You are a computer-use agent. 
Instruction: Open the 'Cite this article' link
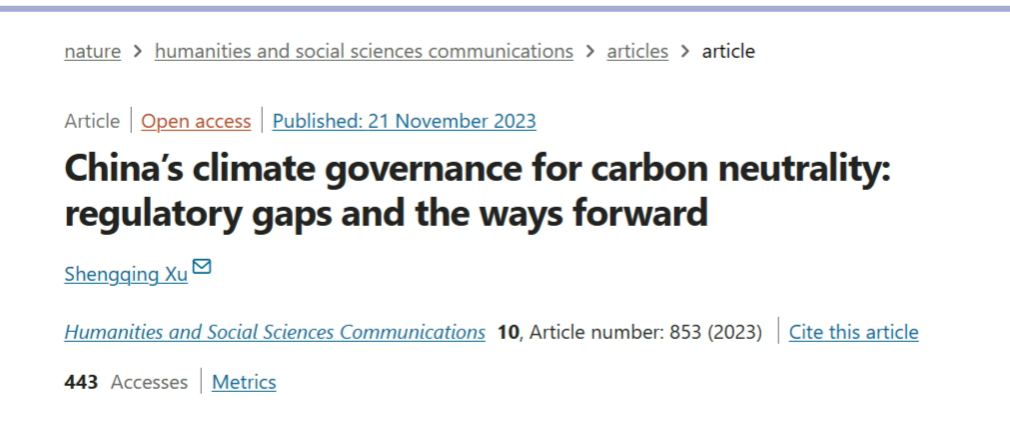coord(853,332)
